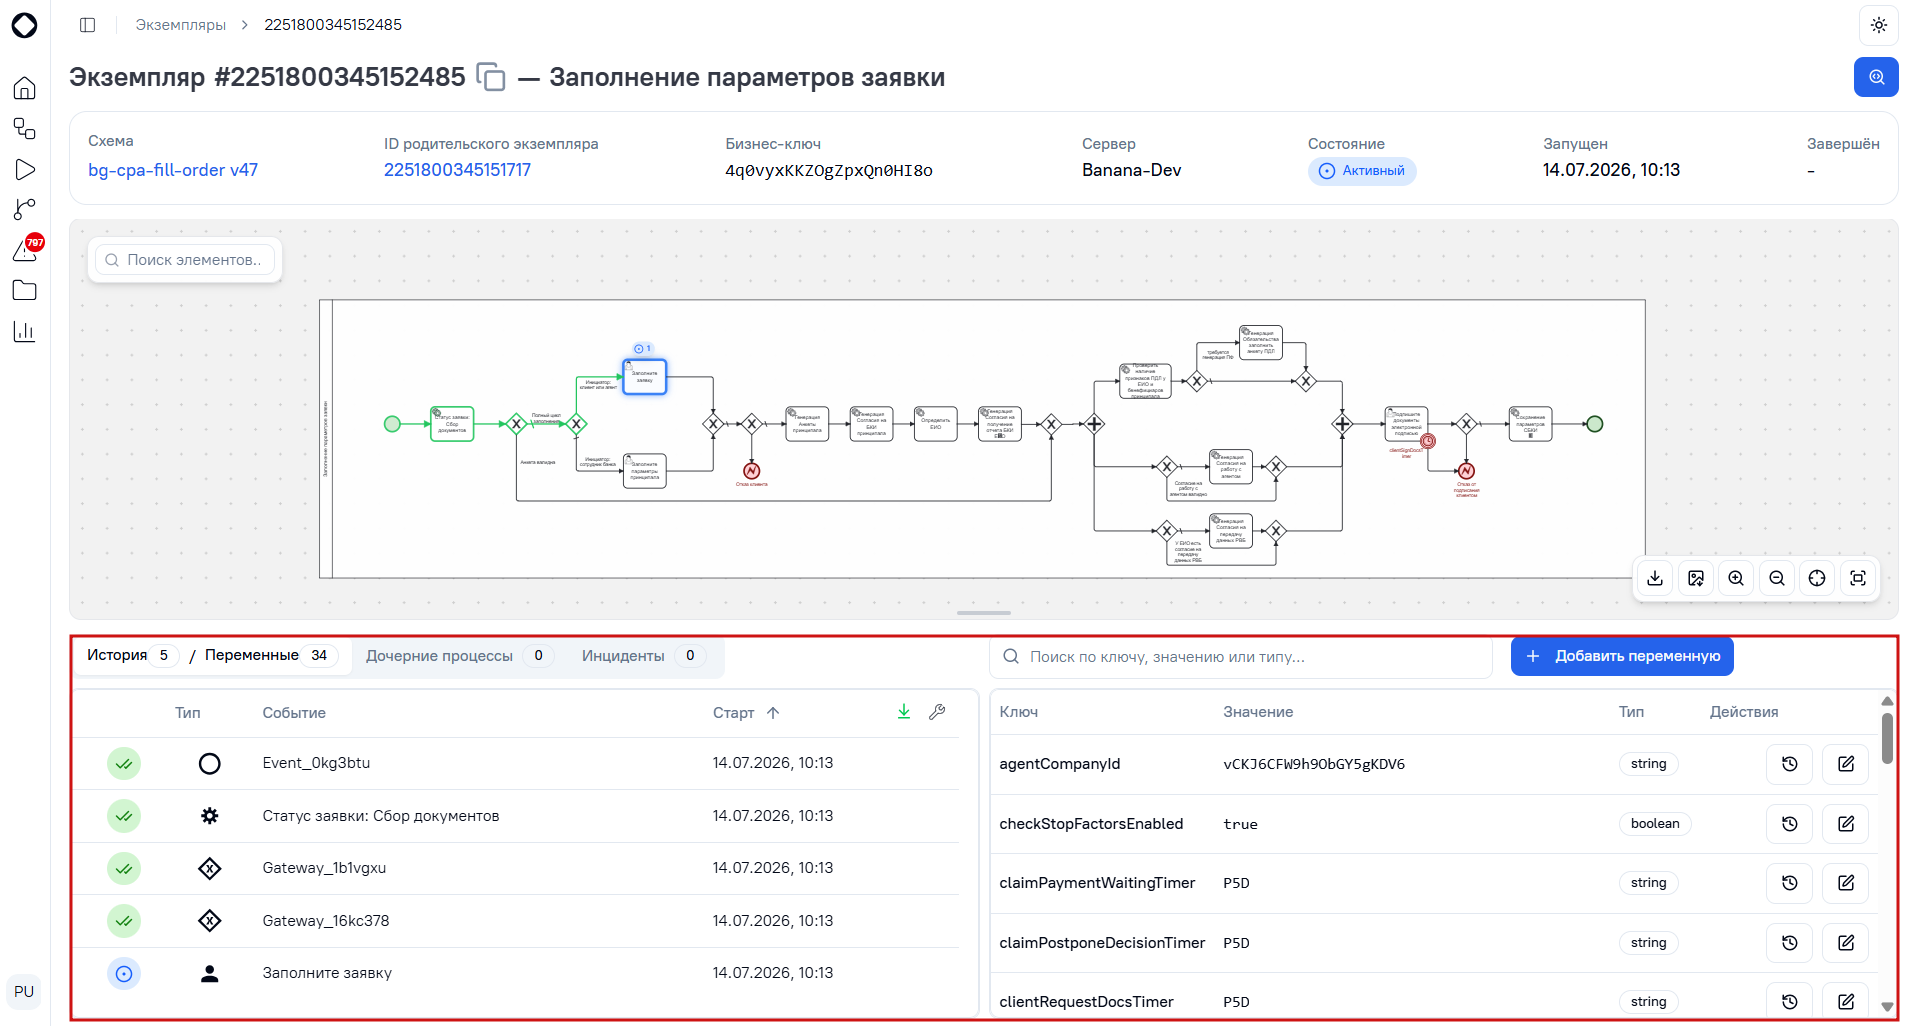Viewport: 1912px width, 1026px height.
Task: Fit diagram to screen icon
Action: pos(1858,578)
